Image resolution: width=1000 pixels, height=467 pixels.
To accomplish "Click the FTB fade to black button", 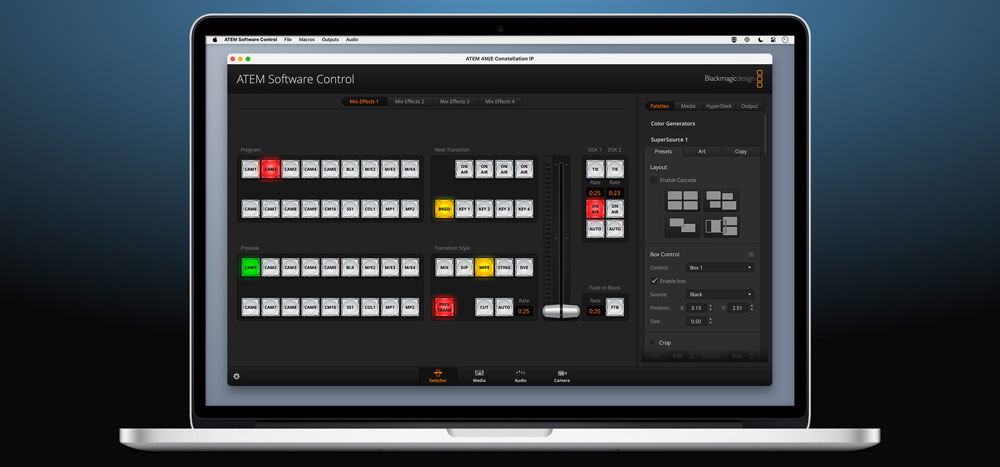I will click(615, 307).
